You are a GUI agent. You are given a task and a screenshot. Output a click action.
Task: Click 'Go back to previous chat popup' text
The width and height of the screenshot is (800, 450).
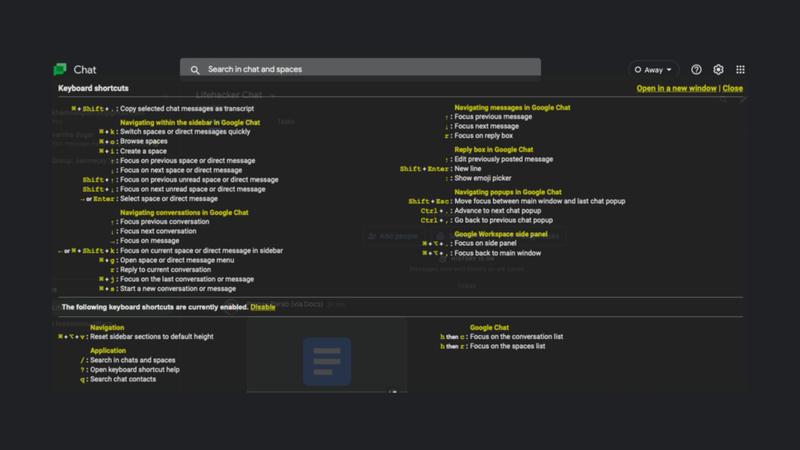tap(504, 220)
